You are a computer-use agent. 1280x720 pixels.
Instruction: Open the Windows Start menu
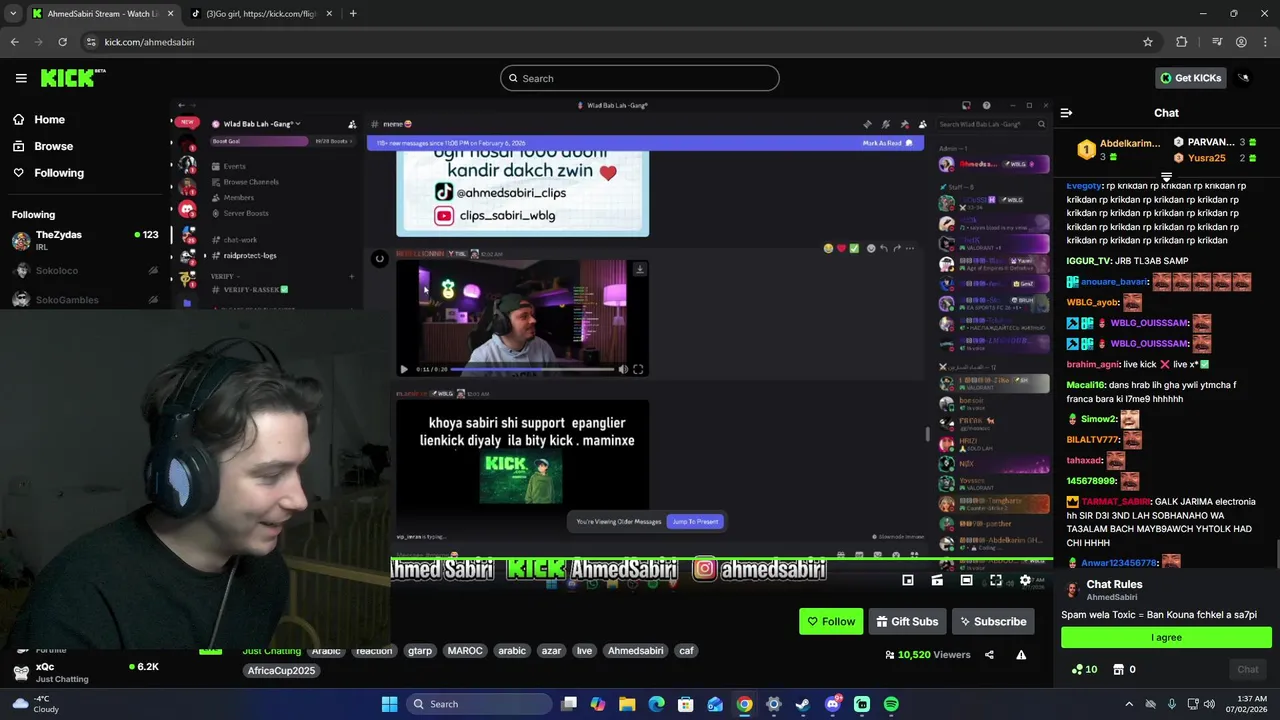[x=389, y=704]
